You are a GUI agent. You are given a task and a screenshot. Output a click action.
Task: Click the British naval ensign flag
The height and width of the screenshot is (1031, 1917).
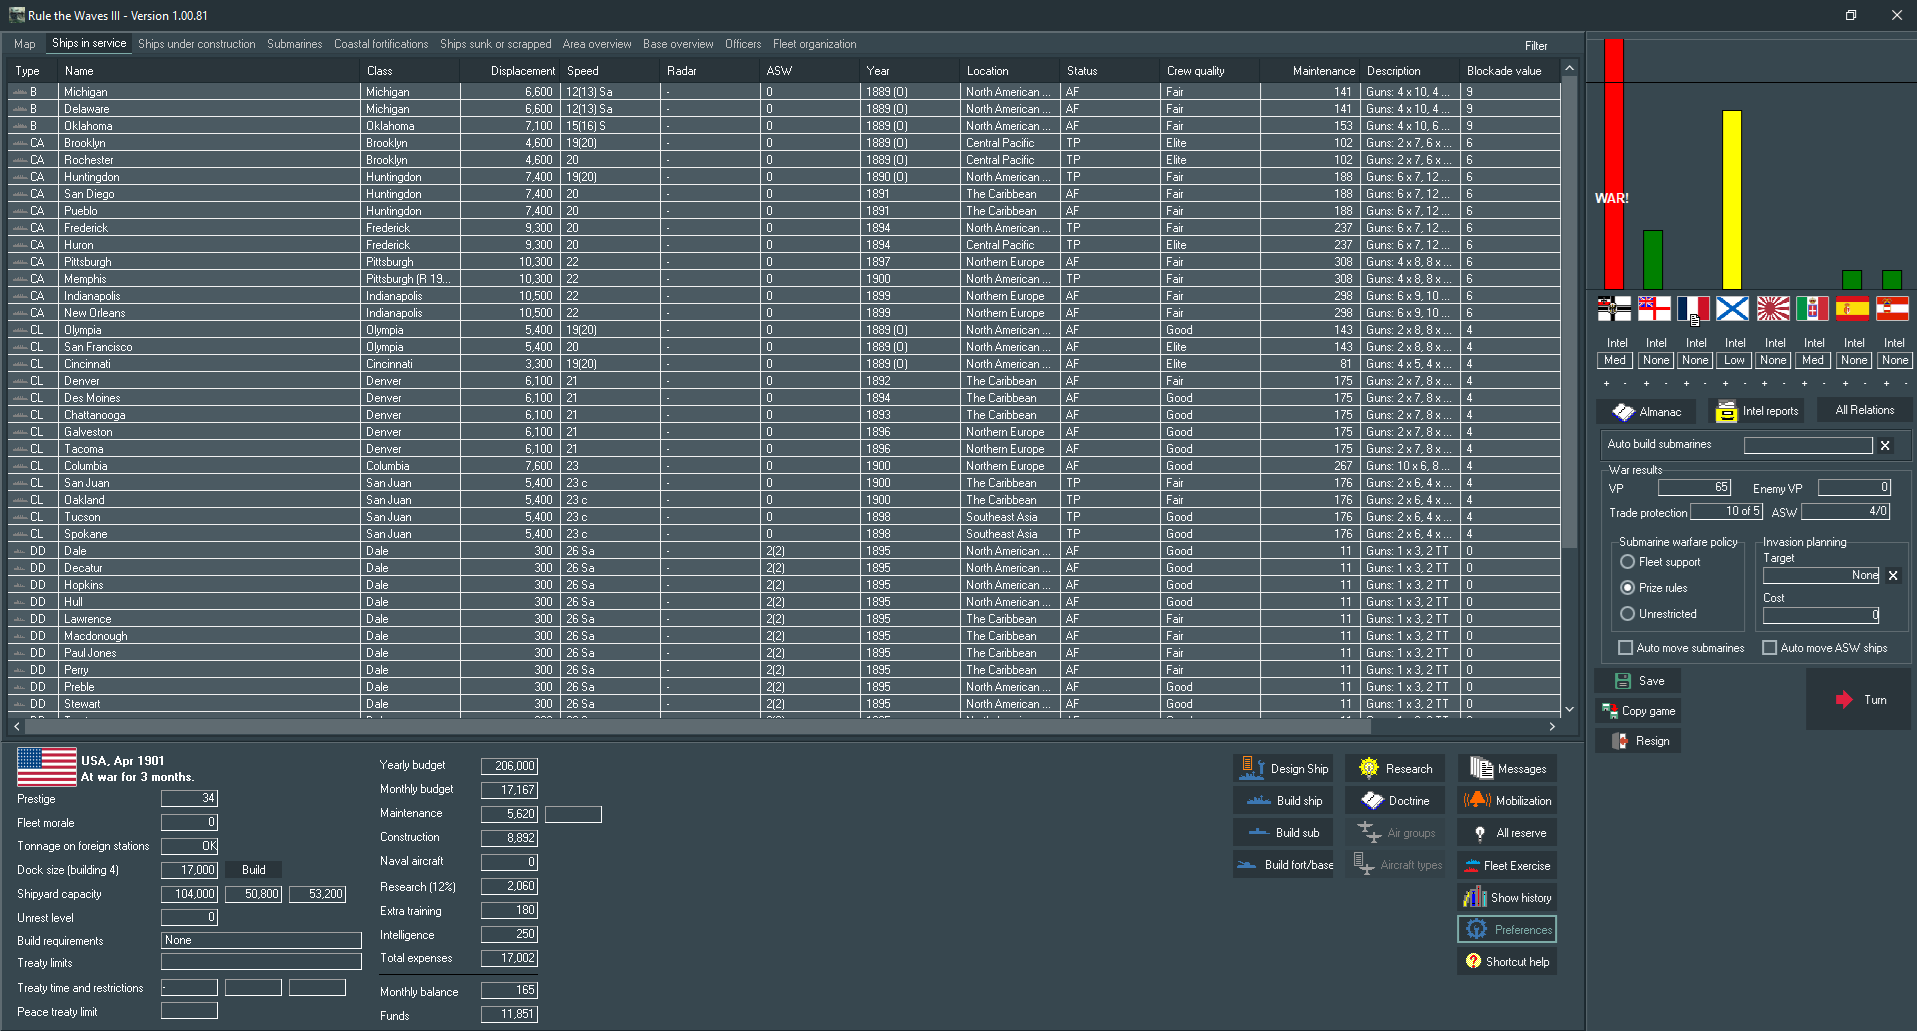point(1654,309)
